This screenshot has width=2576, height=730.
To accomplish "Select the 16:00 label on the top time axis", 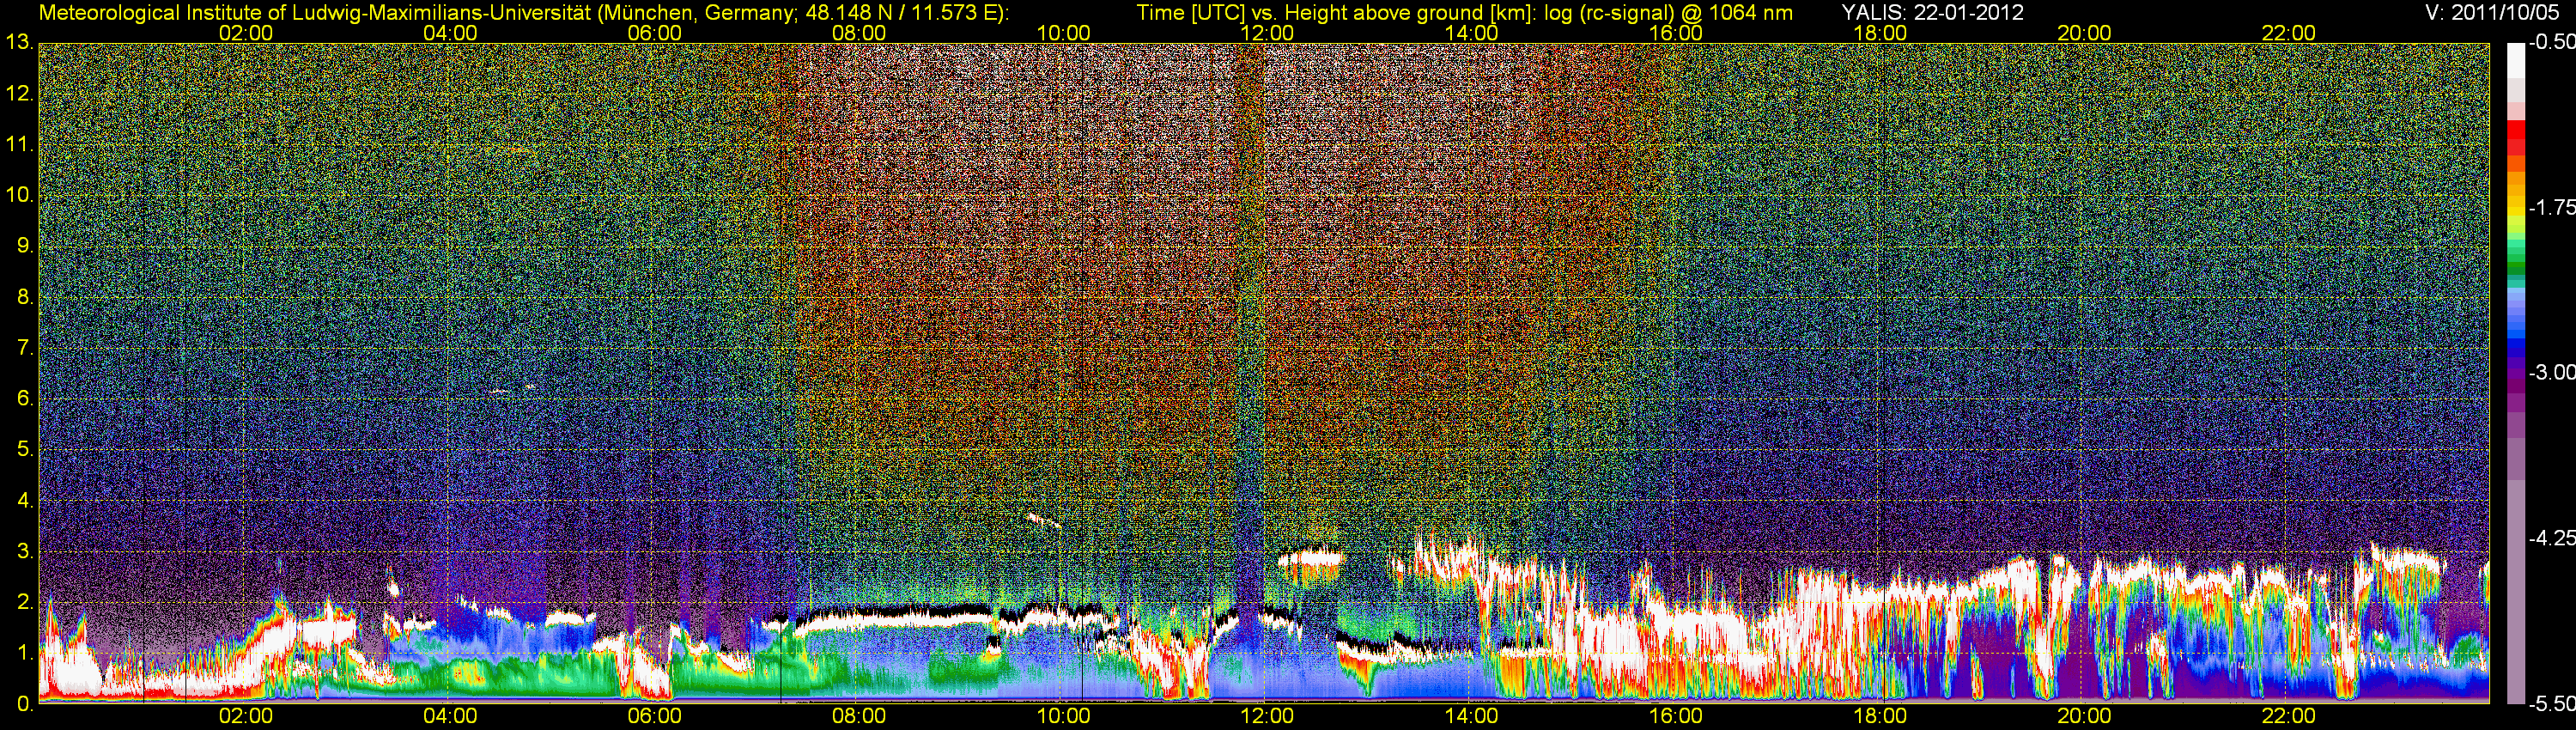I will click(1676, 33).
